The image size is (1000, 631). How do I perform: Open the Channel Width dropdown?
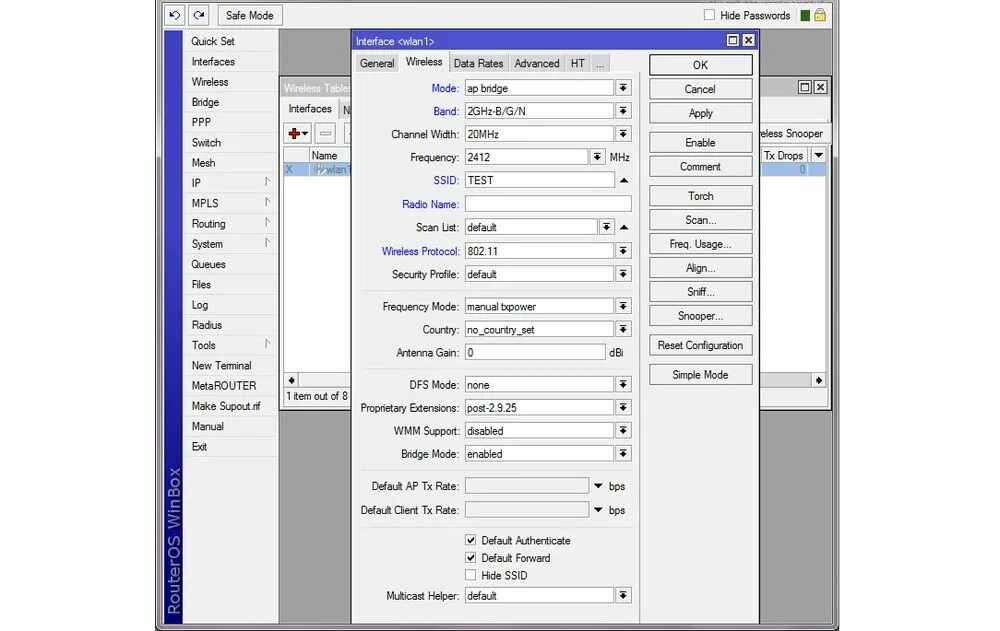[623, 134]
